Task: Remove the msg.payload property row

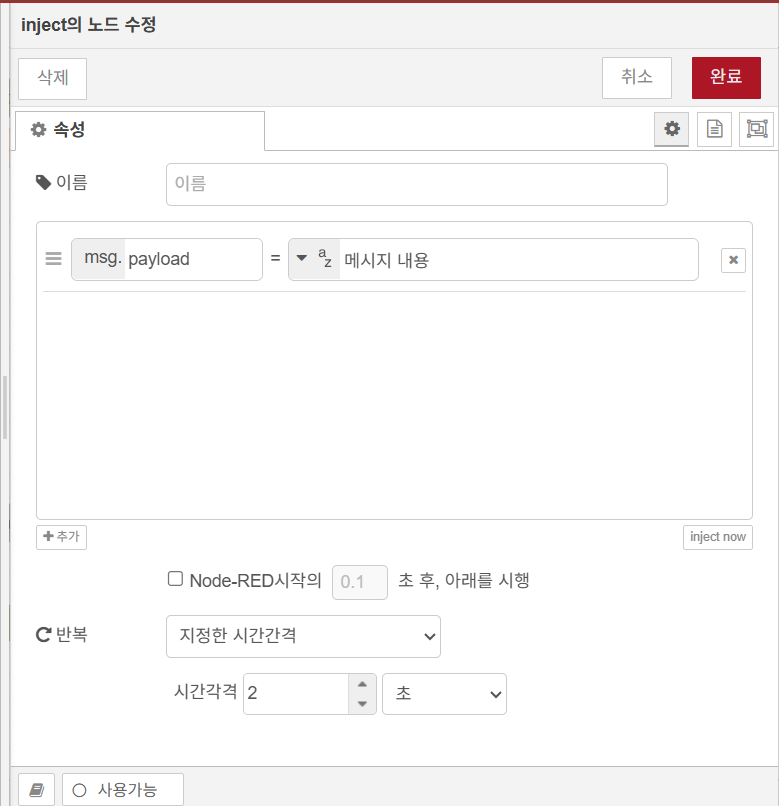Action: point(733,260)
